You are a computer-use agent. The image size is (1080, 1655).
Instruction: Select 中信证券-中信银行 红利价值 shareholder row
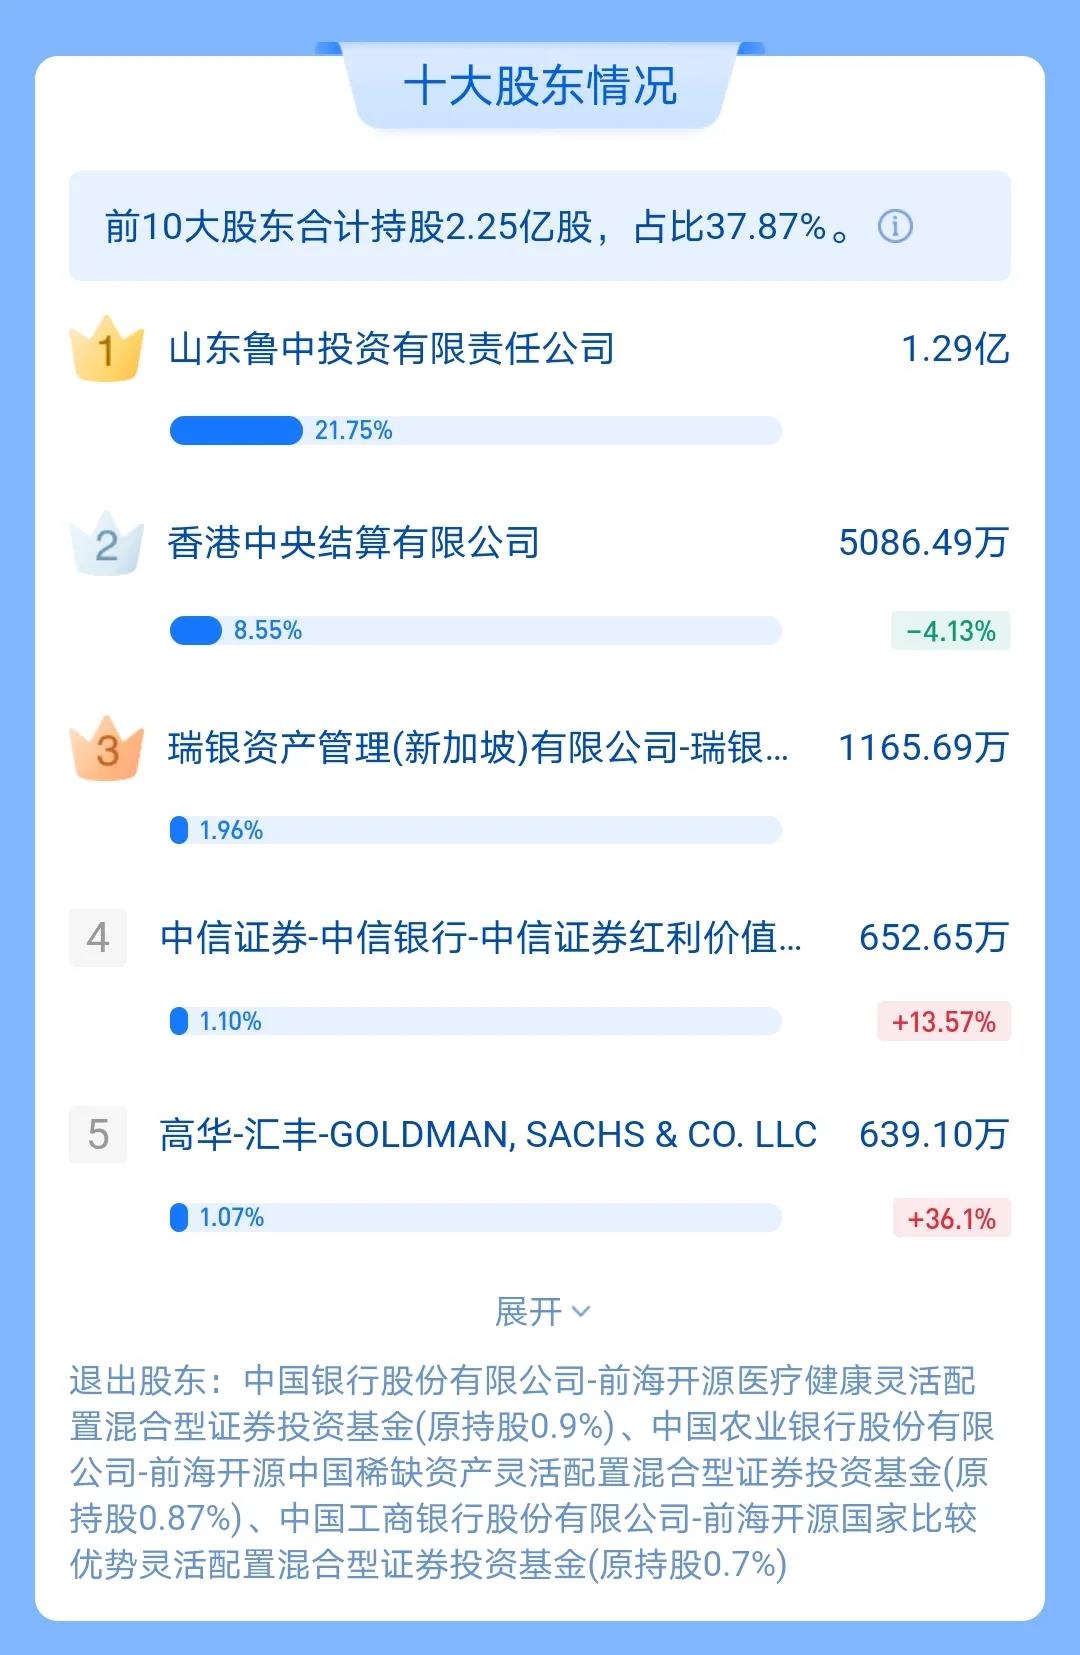click(x=480, y=938)
